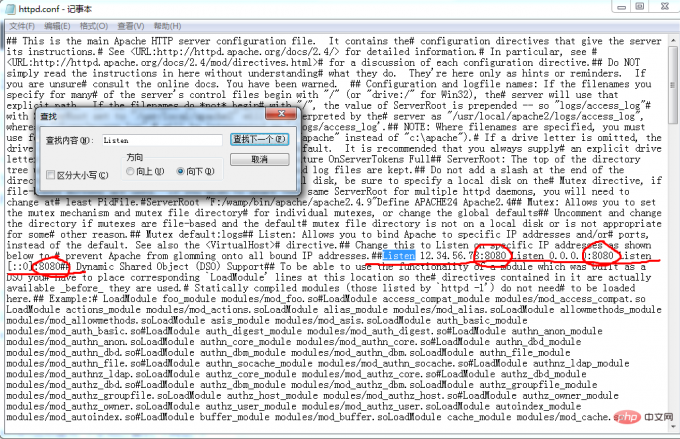The height and width of the screenshot is (439, 680).
Task: Click the scrollbar up arrow
Action: click(673, 41)
